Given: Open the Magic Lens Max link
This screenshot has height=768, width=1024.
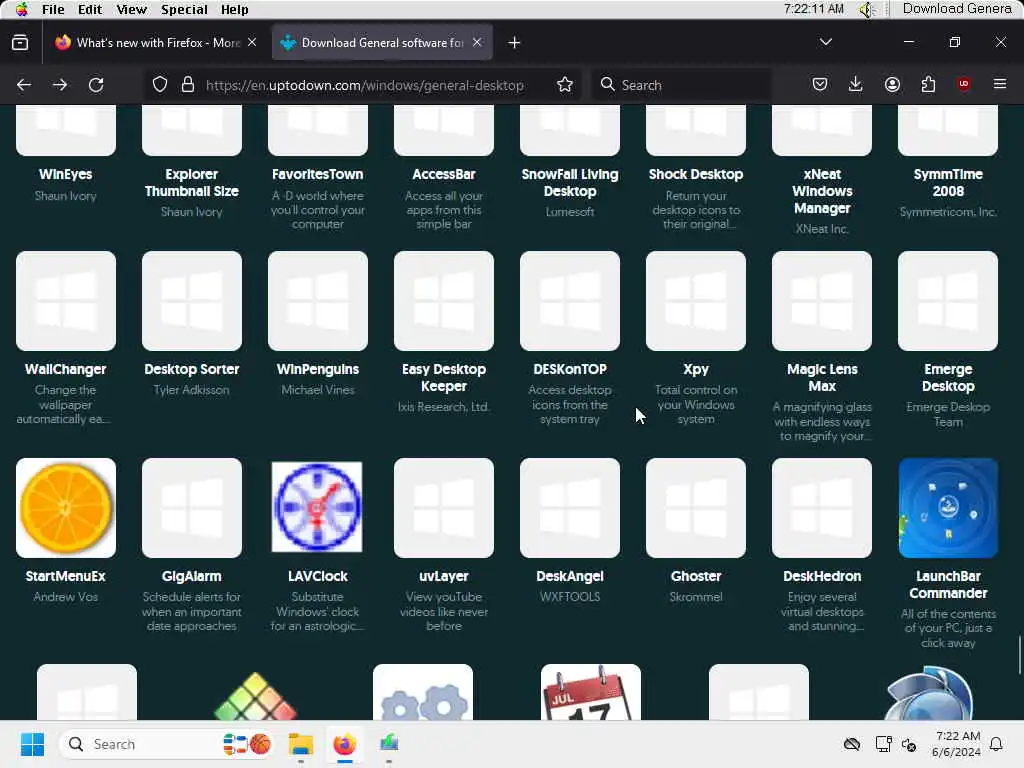Looking at the screenshot, I should click(822, 377).
